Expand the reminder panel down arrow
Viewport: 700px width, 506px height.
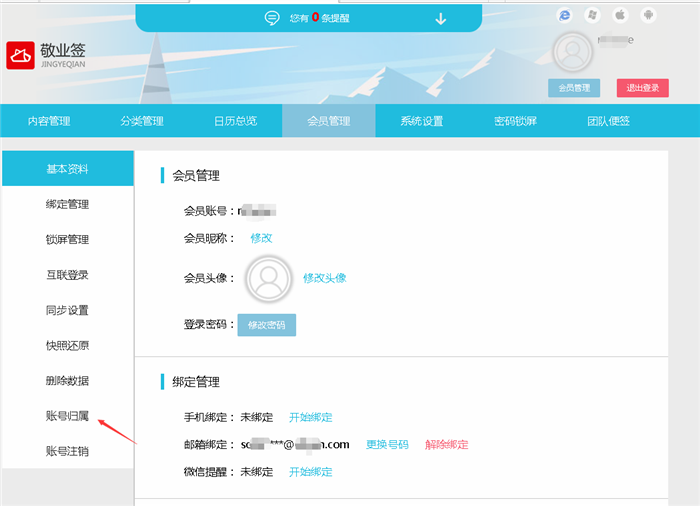441,18
